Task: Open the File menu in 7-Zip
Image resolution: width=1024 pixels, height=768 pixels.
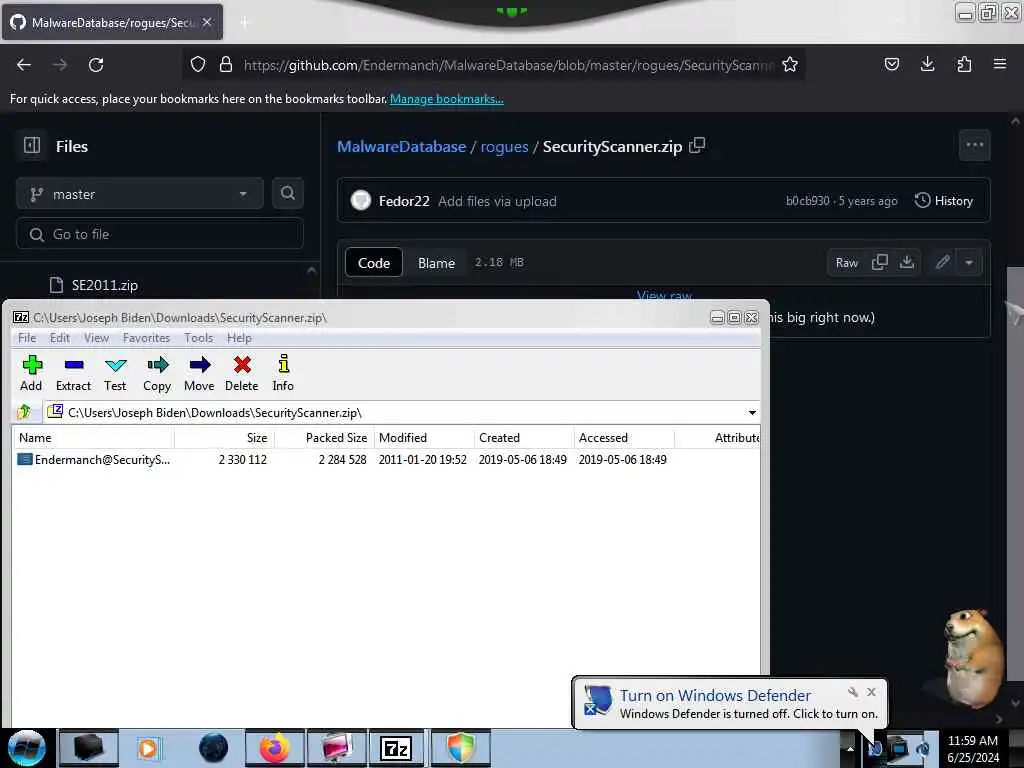Action: click(27, 338)
